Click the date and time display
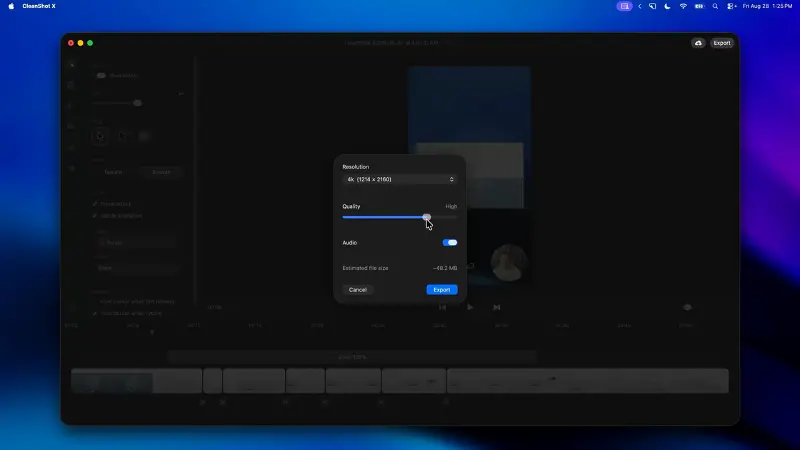 [767, 6]
